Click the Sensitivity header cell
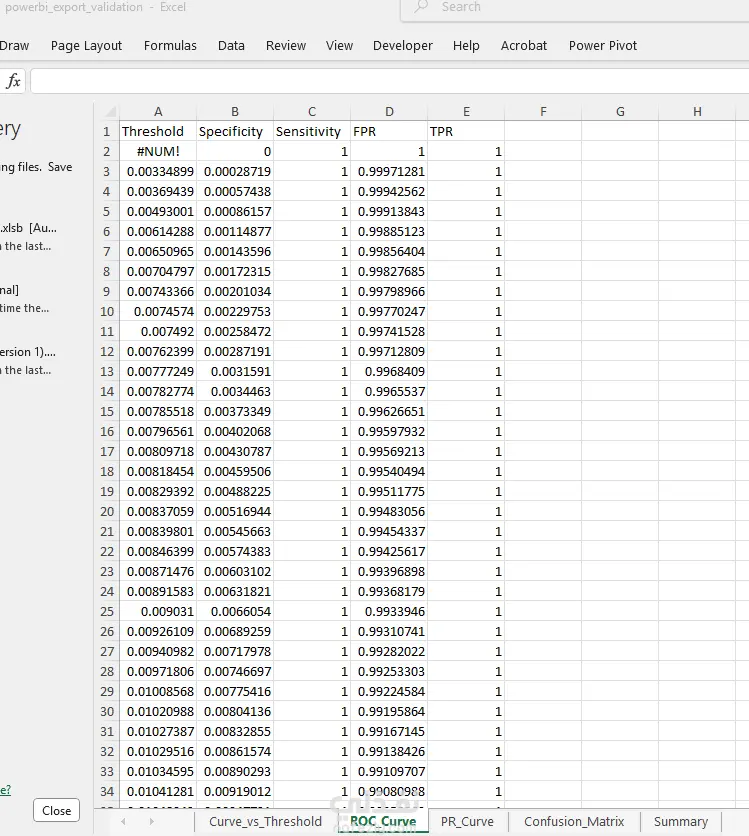Image resolution: width=749 pixels, height=836 pixels. click(312, 131)
